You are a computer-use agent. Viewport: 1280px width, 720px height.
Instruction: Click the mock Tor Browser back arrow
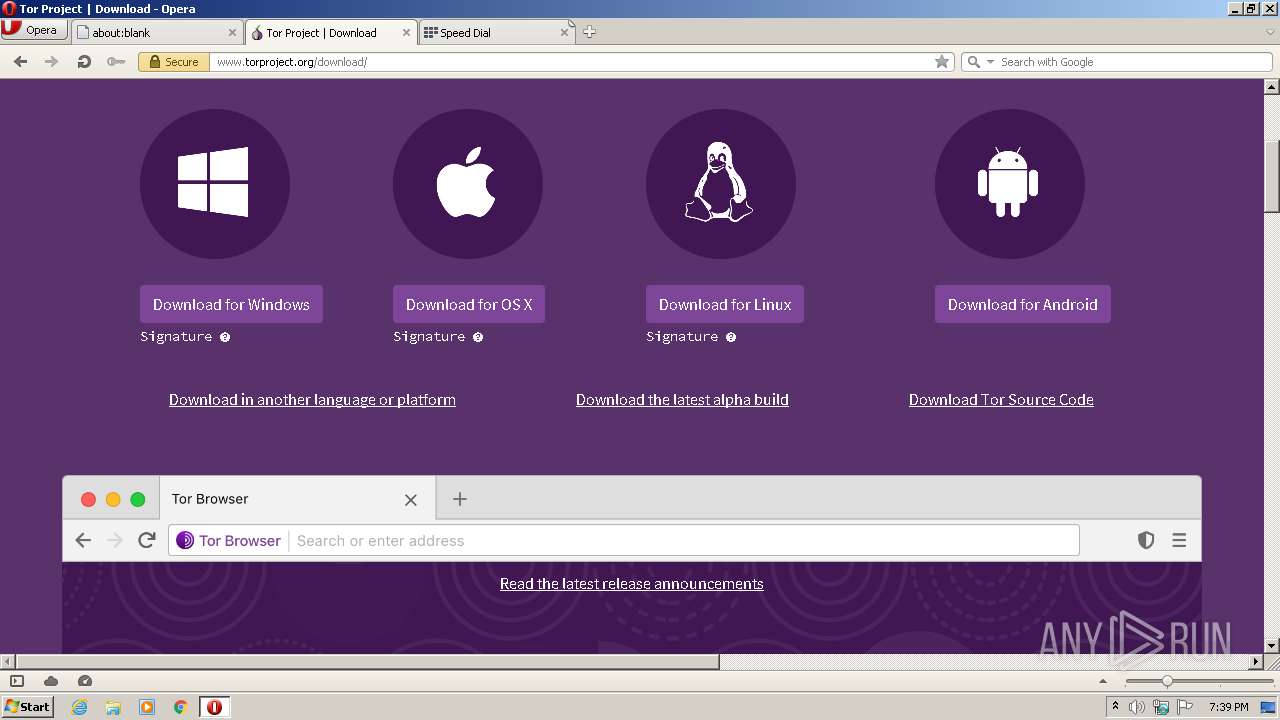pyautogui.click(x=83, y=540)
